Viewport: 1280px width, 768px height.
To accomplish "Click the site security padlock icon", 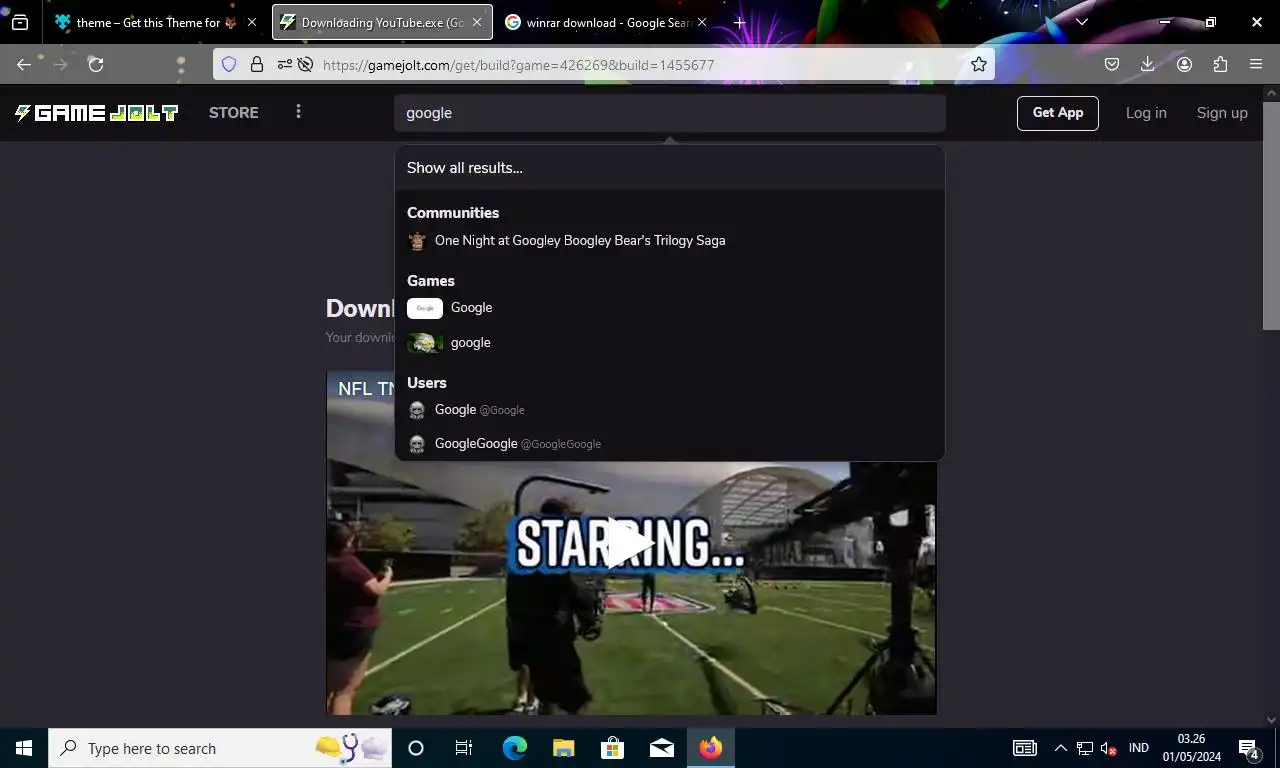I will (257, 64).
